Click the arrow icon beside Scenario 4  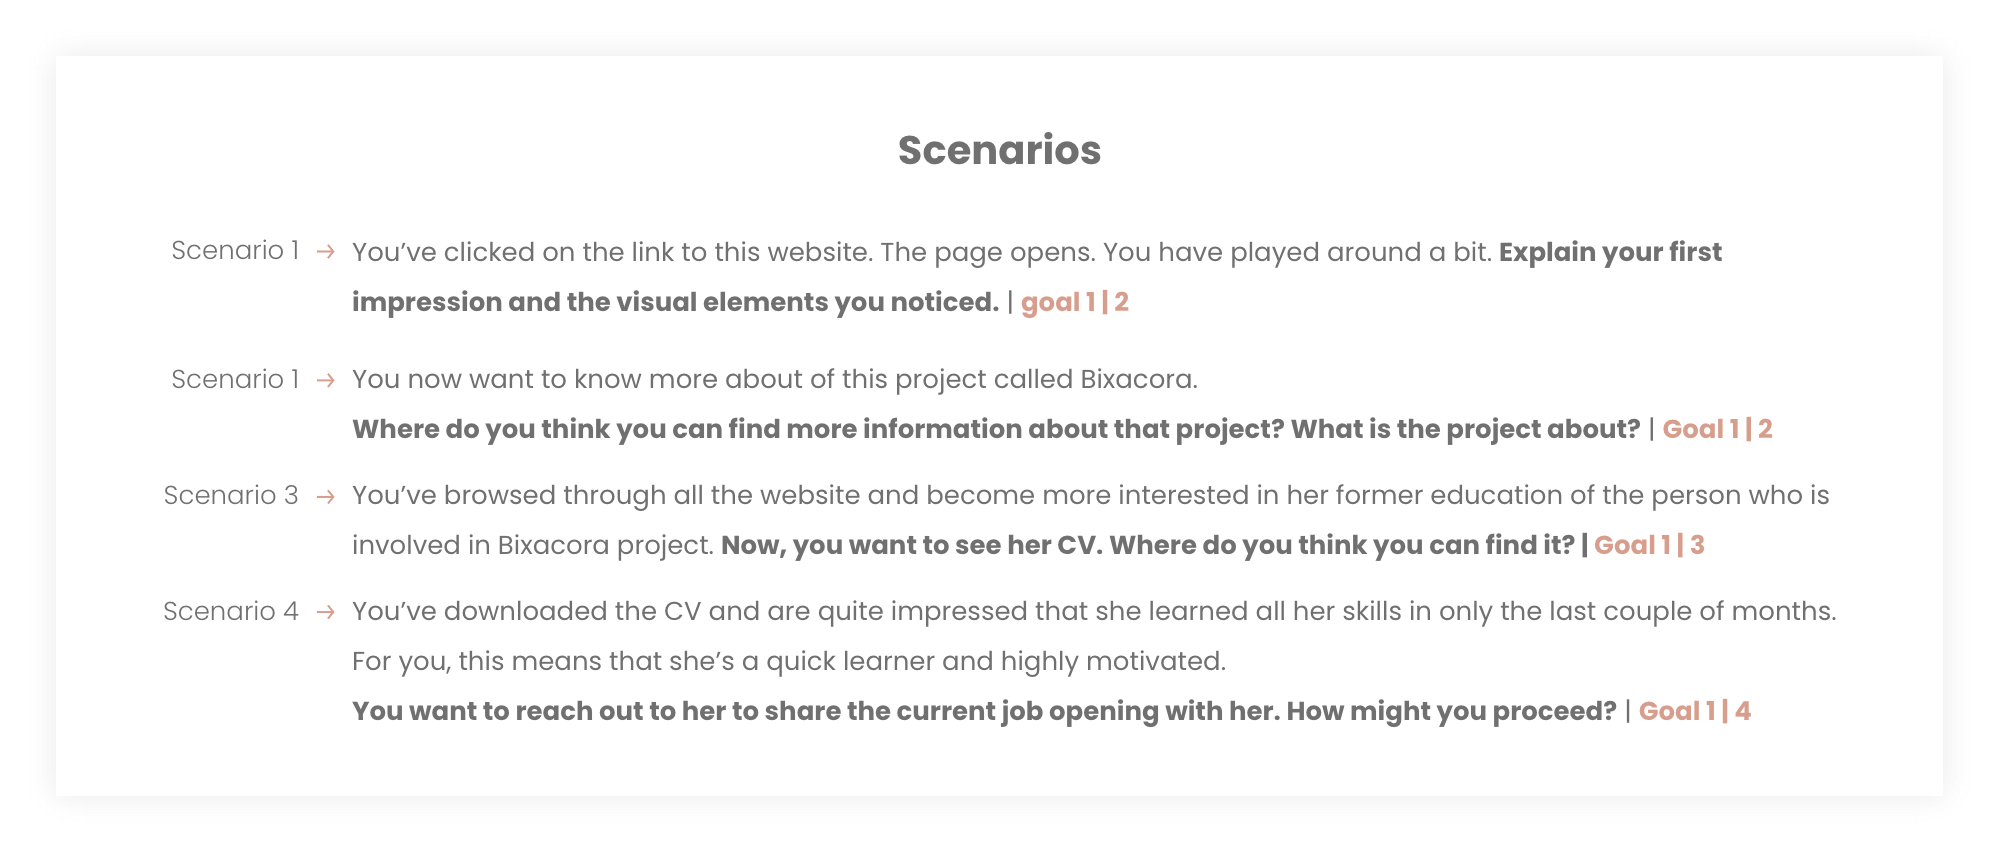click(325, 612)
